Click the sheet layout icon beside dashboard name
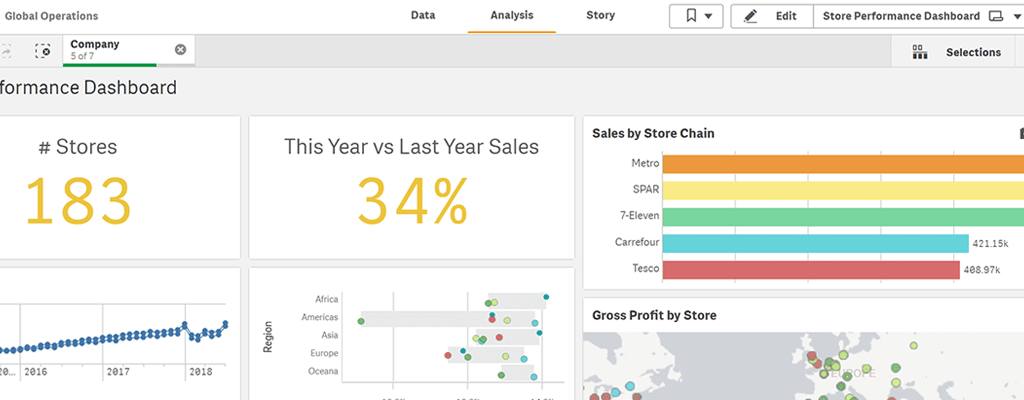This screenshot has width=1024, height=400. pyautogui.click(x=996, y=16)
